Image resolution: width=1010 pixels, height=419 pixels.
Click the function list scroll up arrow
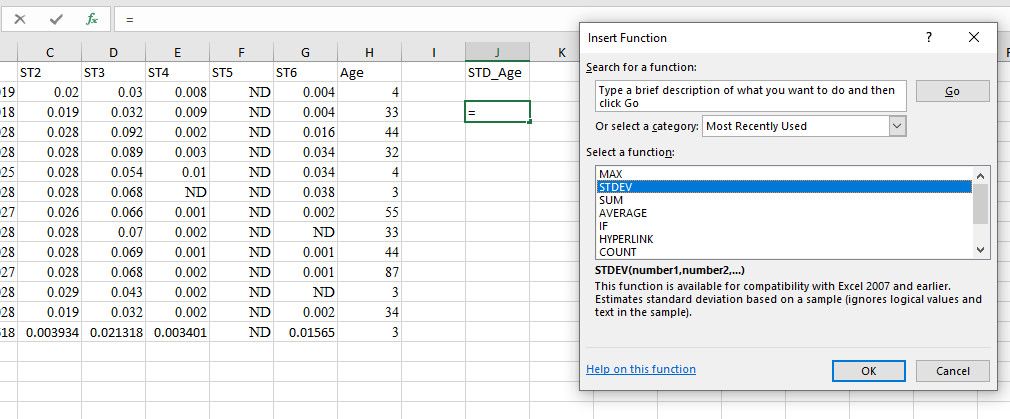coord(980,175)
